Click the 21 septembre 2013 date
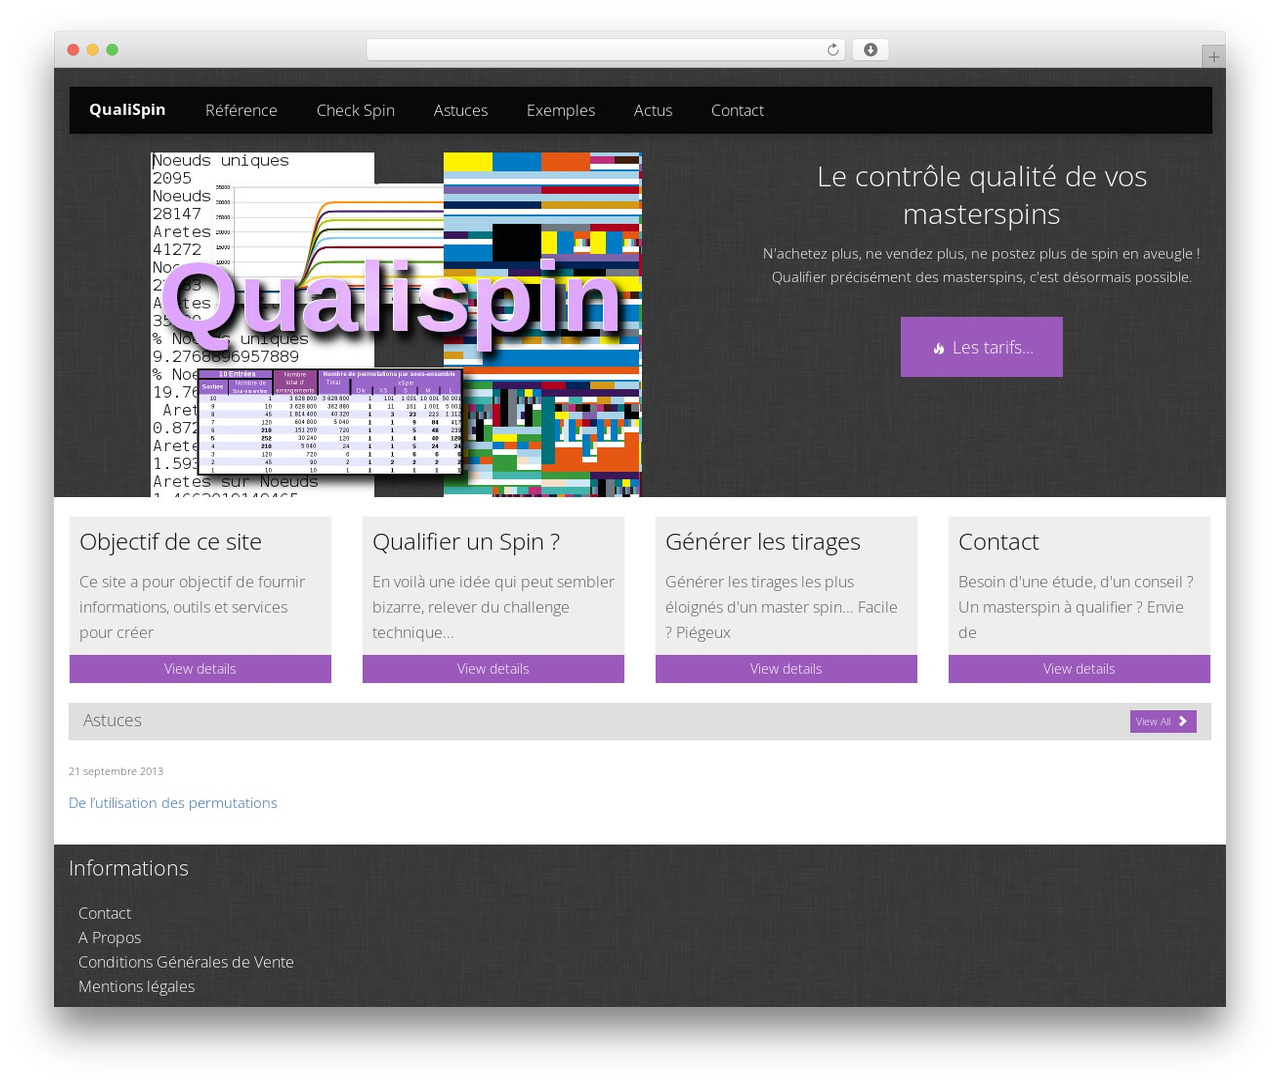Image resolution: width=1280 pixels, height=1084 pixels. pyautogui.click(x=116, y=771)
